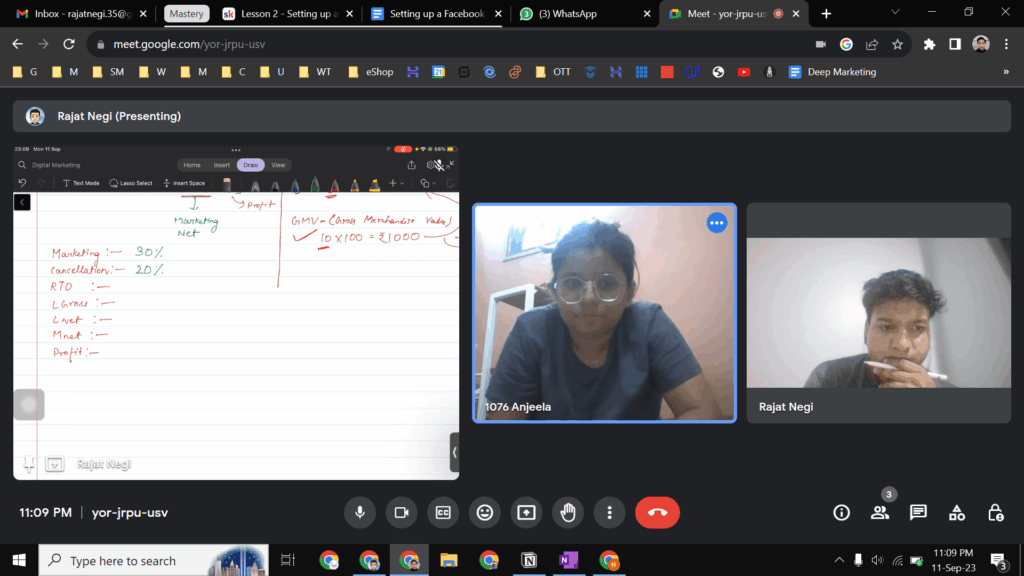Open the meeting details info icon
Viewport: 1024px width, 576px height.
842,513
